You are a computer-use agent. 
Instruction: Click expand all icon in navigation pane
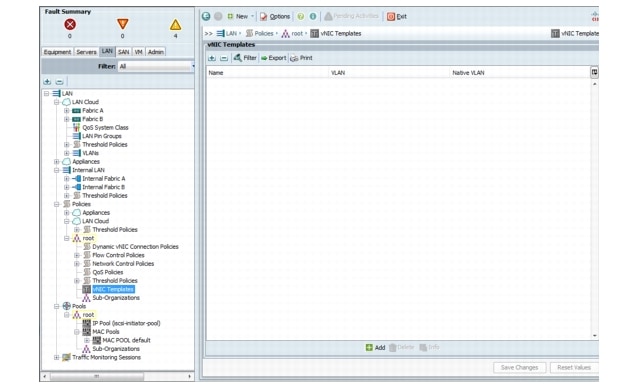47,81
